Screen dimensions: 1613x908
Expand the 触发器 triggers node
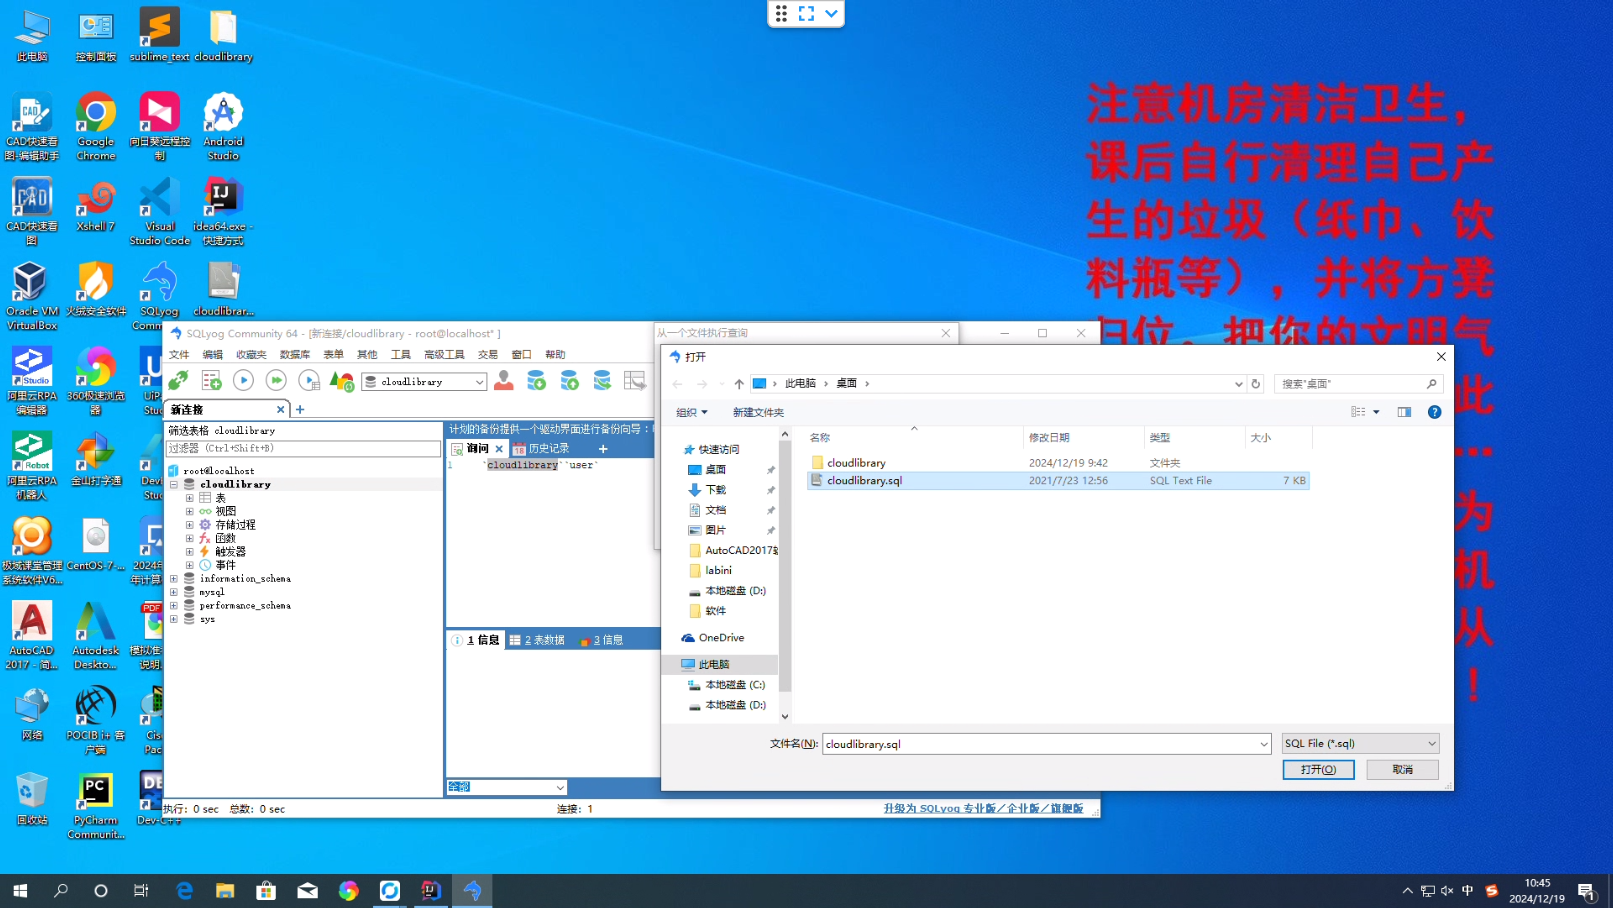tap(189, 552)
